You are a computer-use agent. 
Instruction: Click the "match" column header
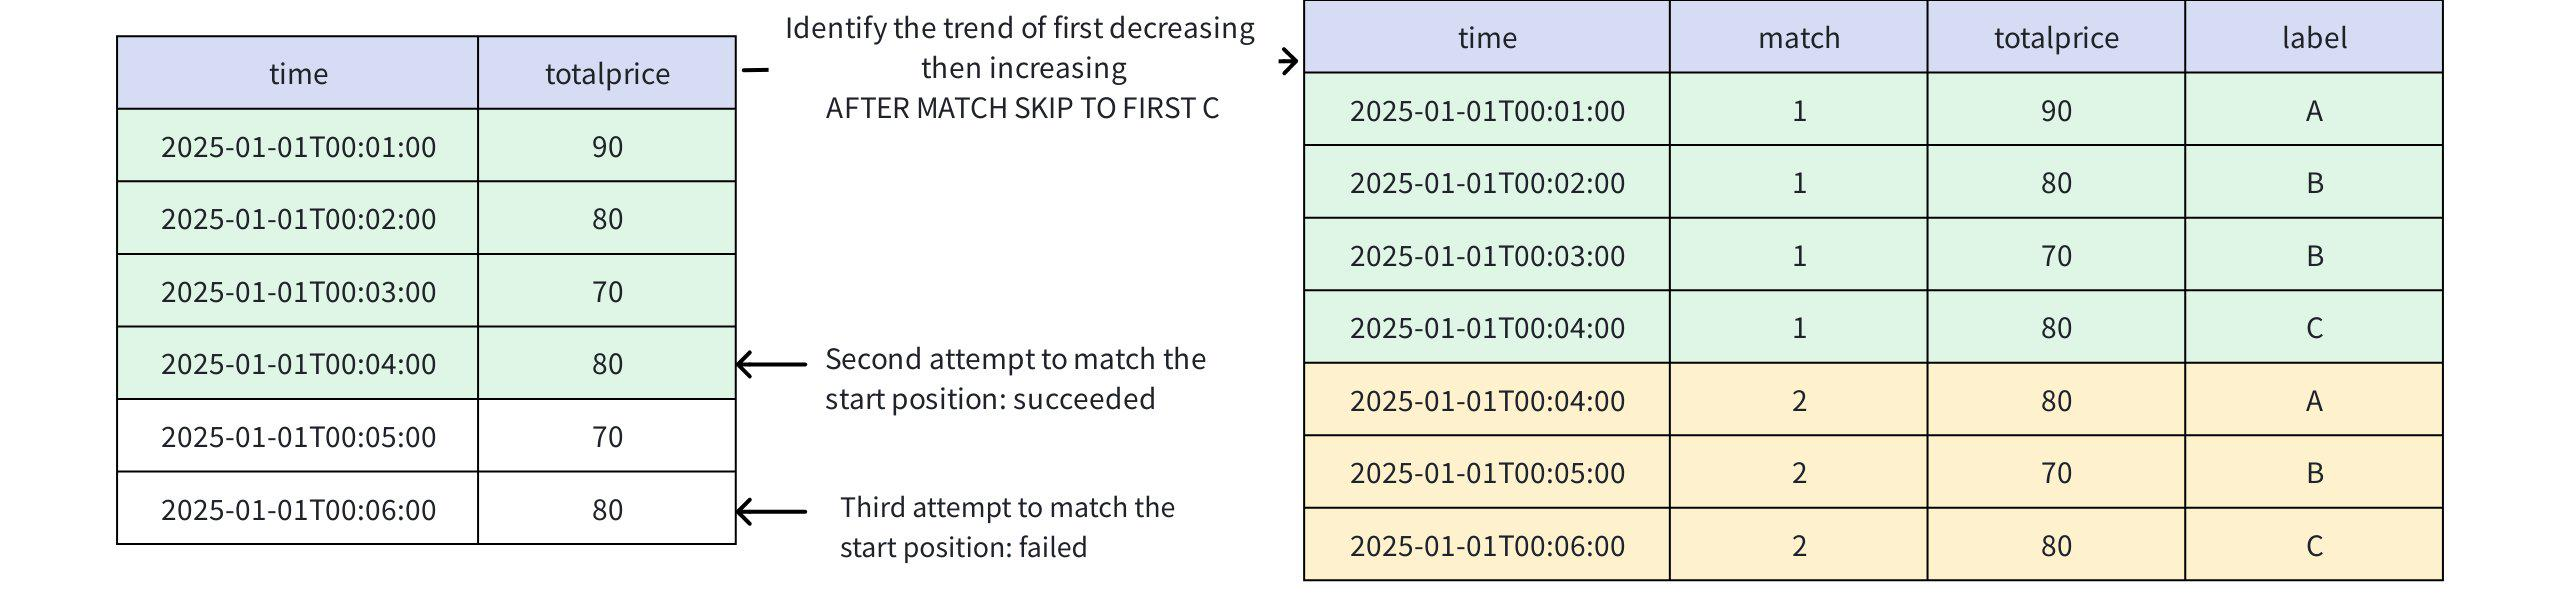click(1798, 38)
